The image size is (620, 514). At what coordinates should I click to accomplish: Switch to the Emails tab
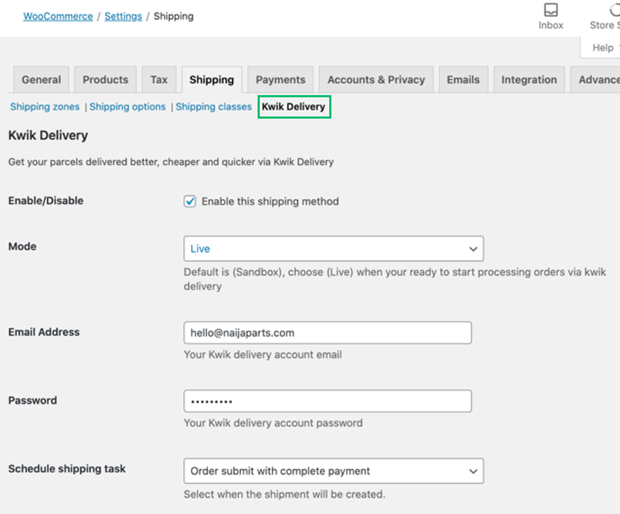[x=463, y=80]
